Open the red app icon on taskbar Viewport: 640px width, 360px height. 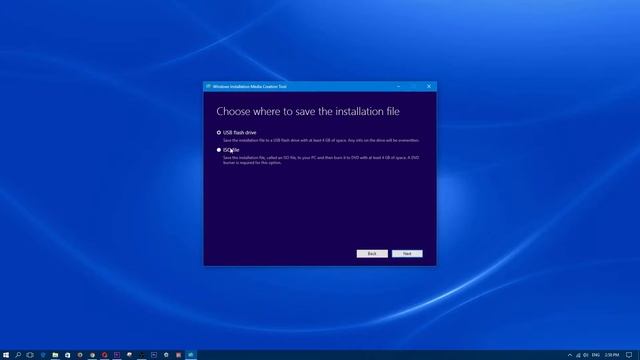104,355
